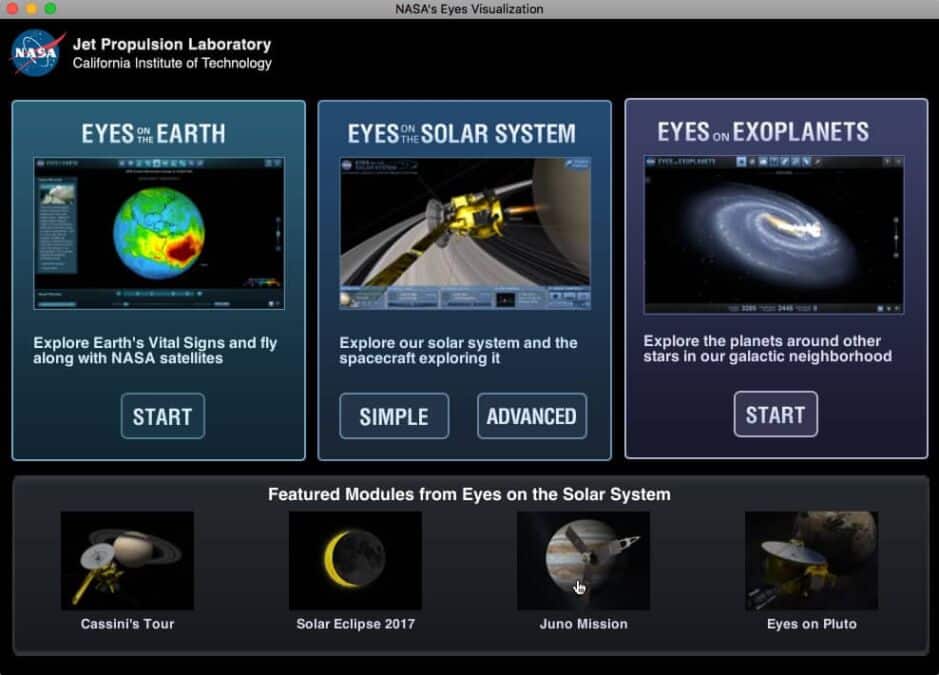The width and height of the screenshot is (939, 675).
Task: Launch Solar System in Advanced mode
Action: coord(532,416)
